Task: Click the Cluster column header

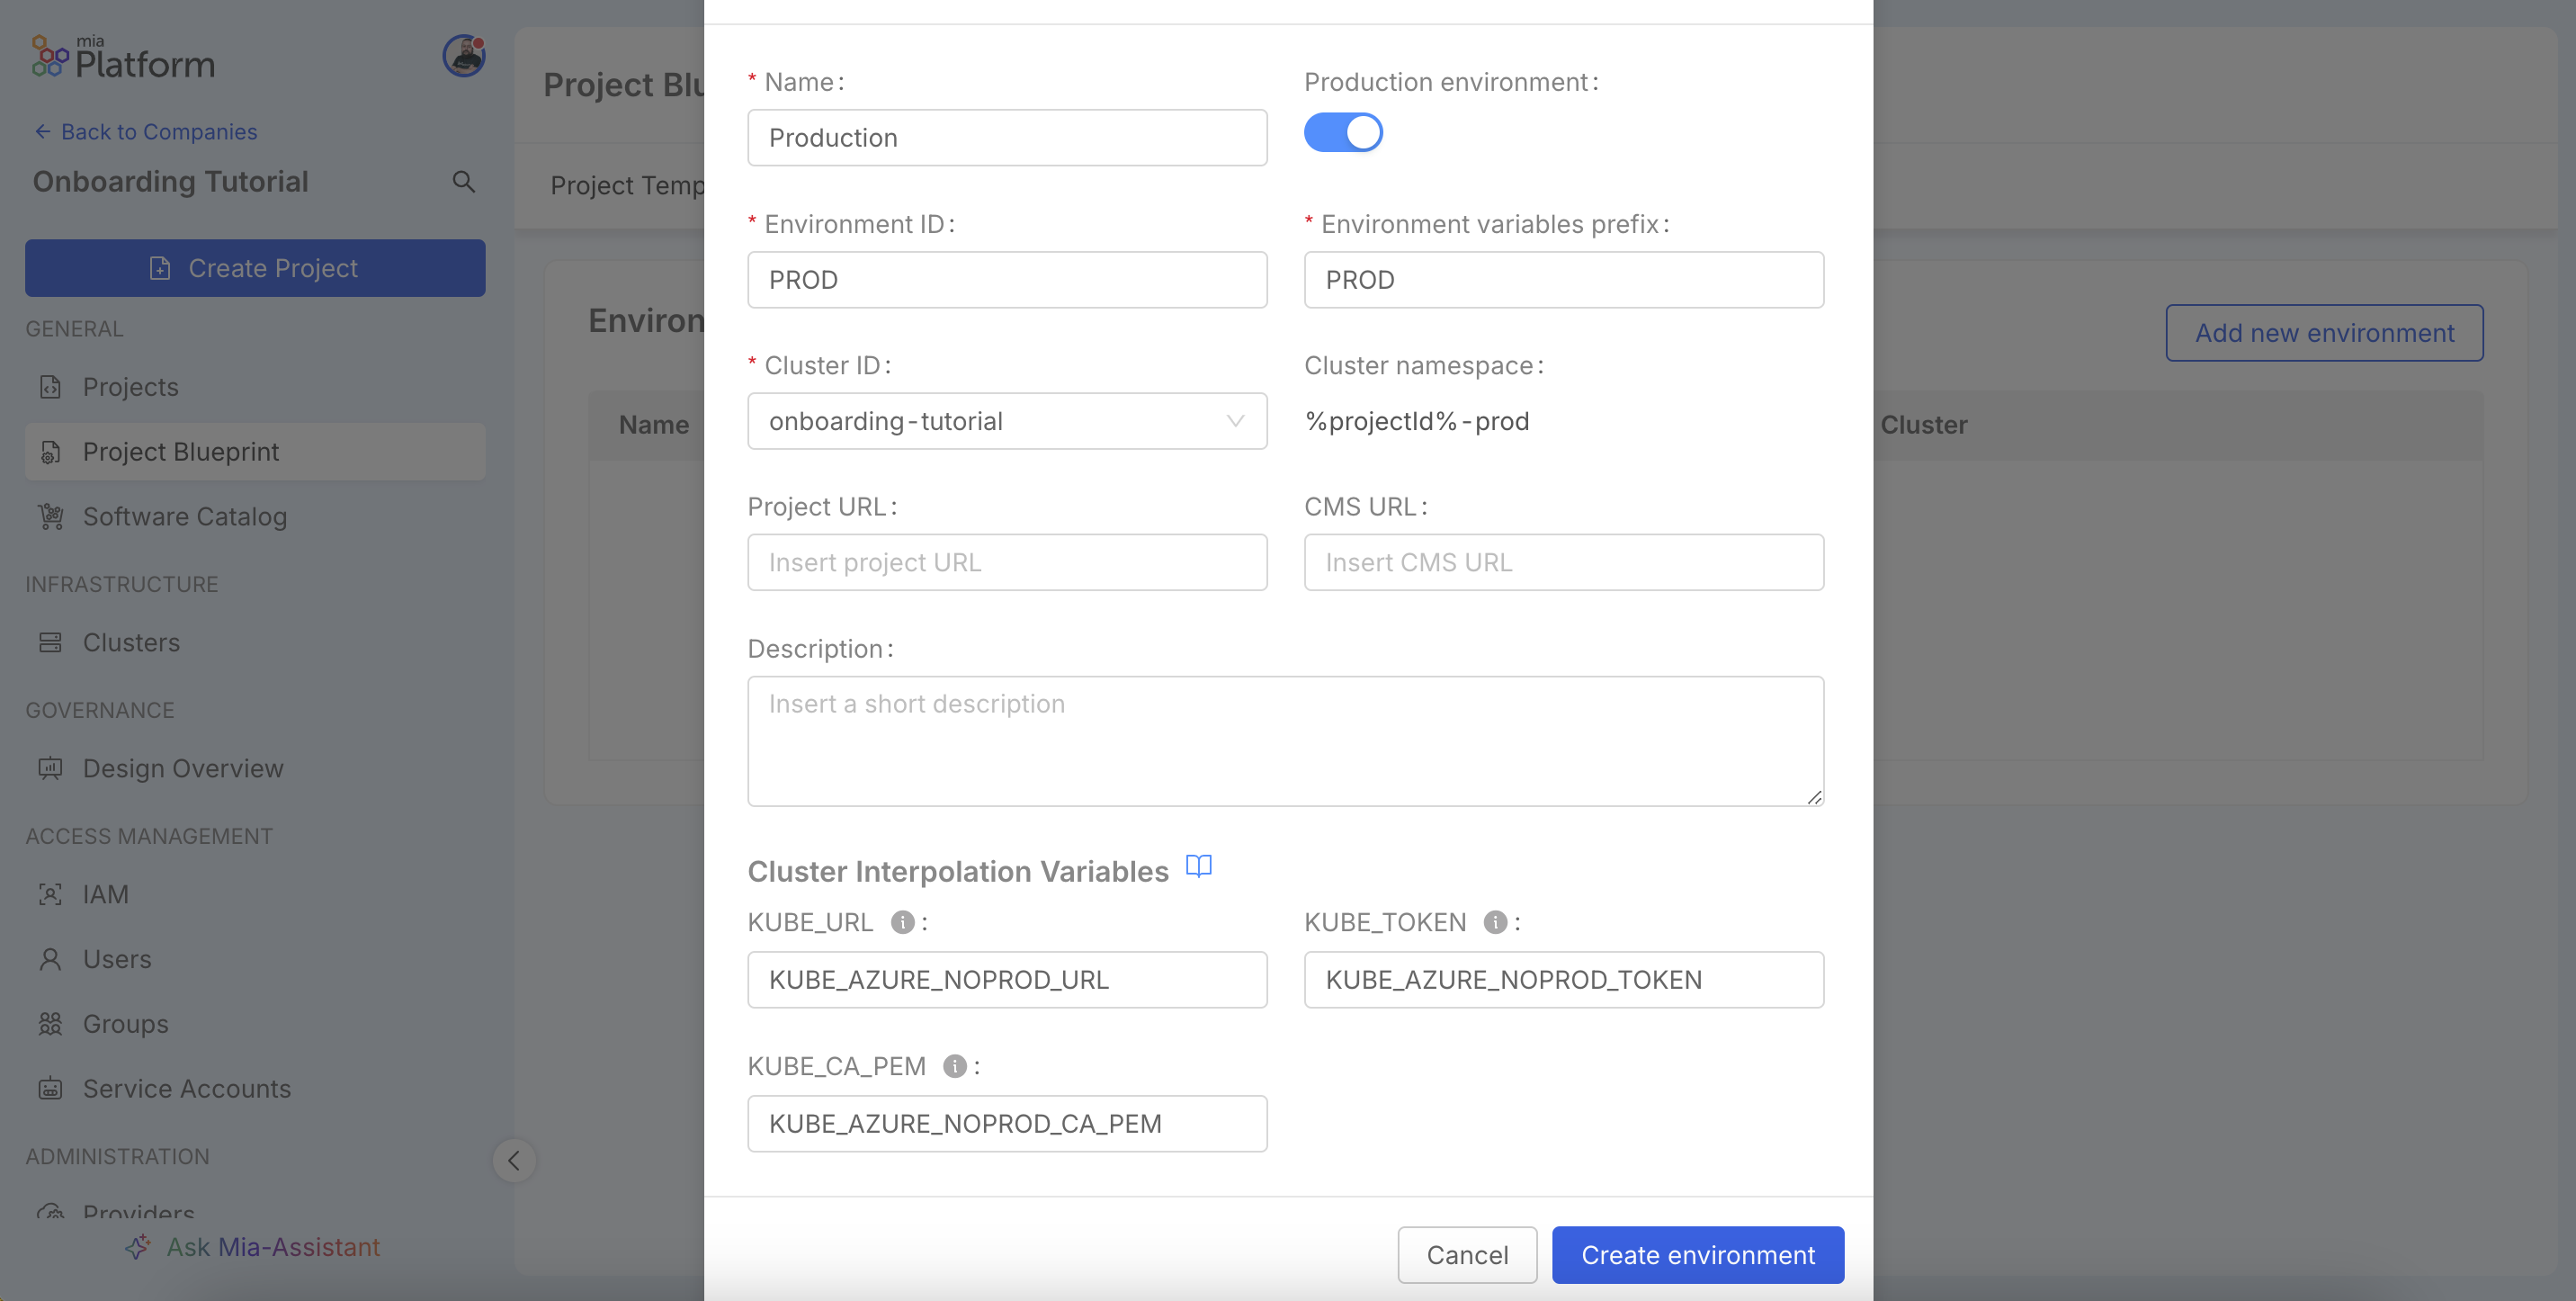Action: pyautogui.click(x=1923, y=425)
